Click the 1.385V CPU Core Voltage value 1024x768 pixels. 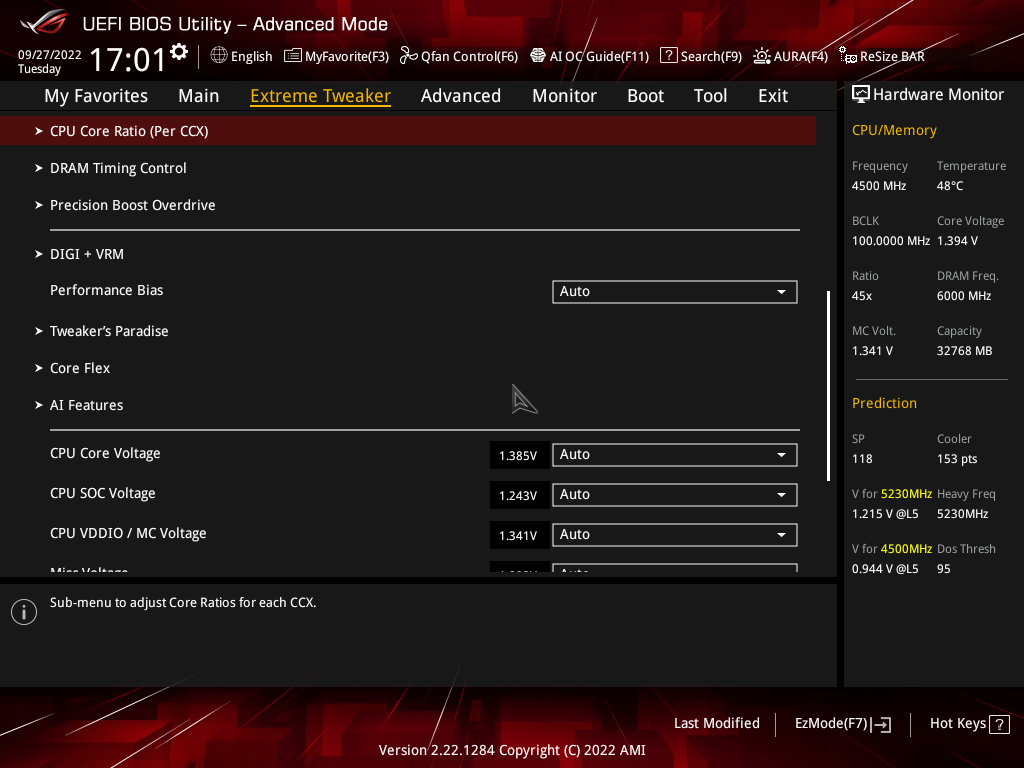click(x=519, y=455)
